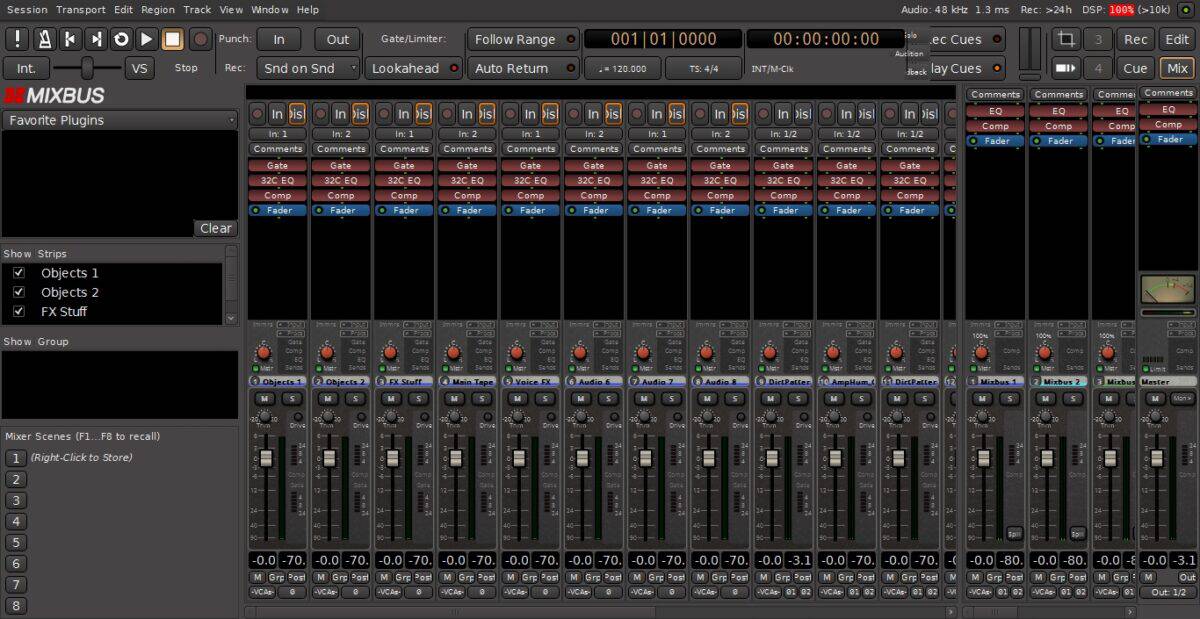This screenshot has height=619, width=1200.
Task: Click the global record arm button
Action: pos(201,39)
